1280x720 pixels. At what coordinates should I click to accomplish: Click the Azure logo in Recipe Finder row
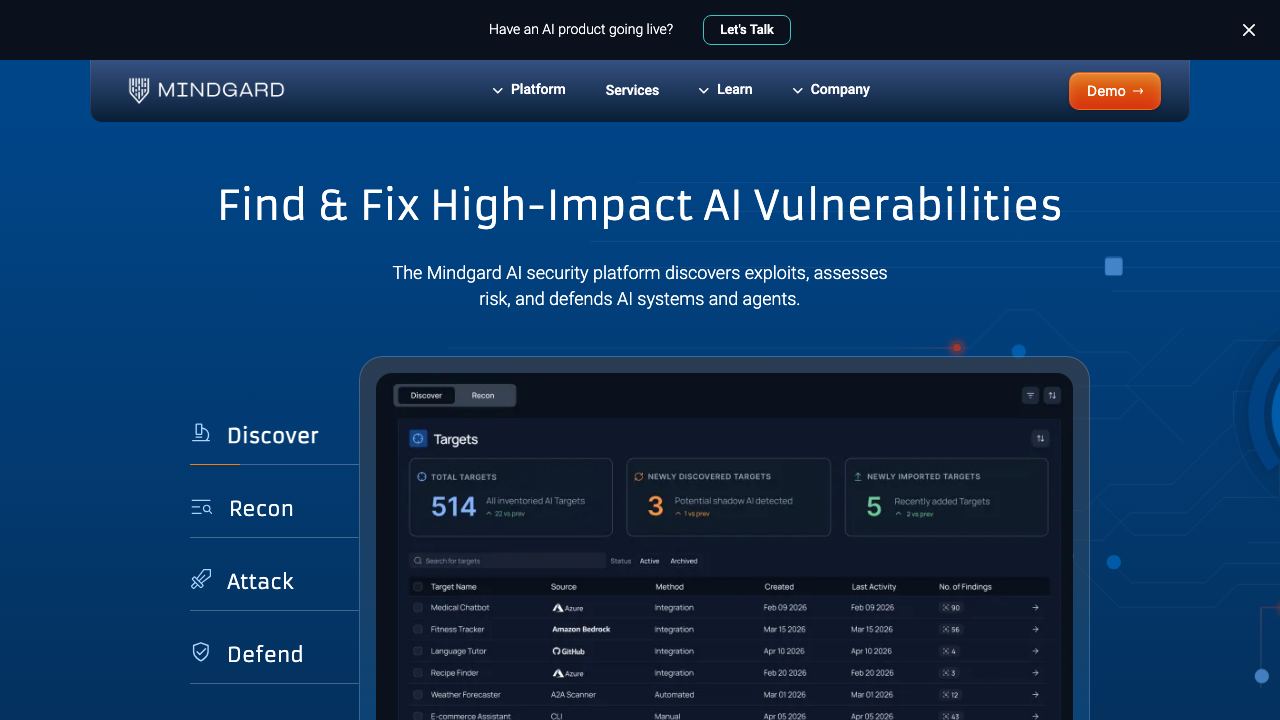click(x=567, y=673)
